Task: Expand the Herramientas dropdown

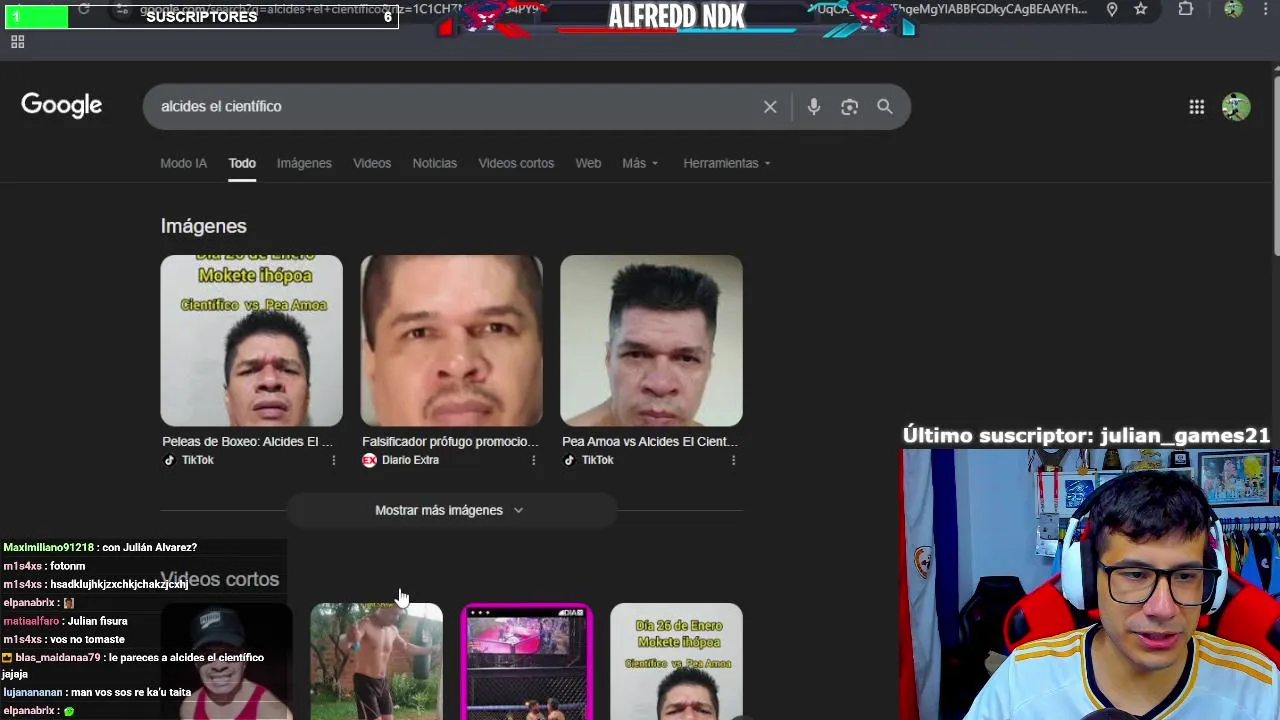Action: 727,163
